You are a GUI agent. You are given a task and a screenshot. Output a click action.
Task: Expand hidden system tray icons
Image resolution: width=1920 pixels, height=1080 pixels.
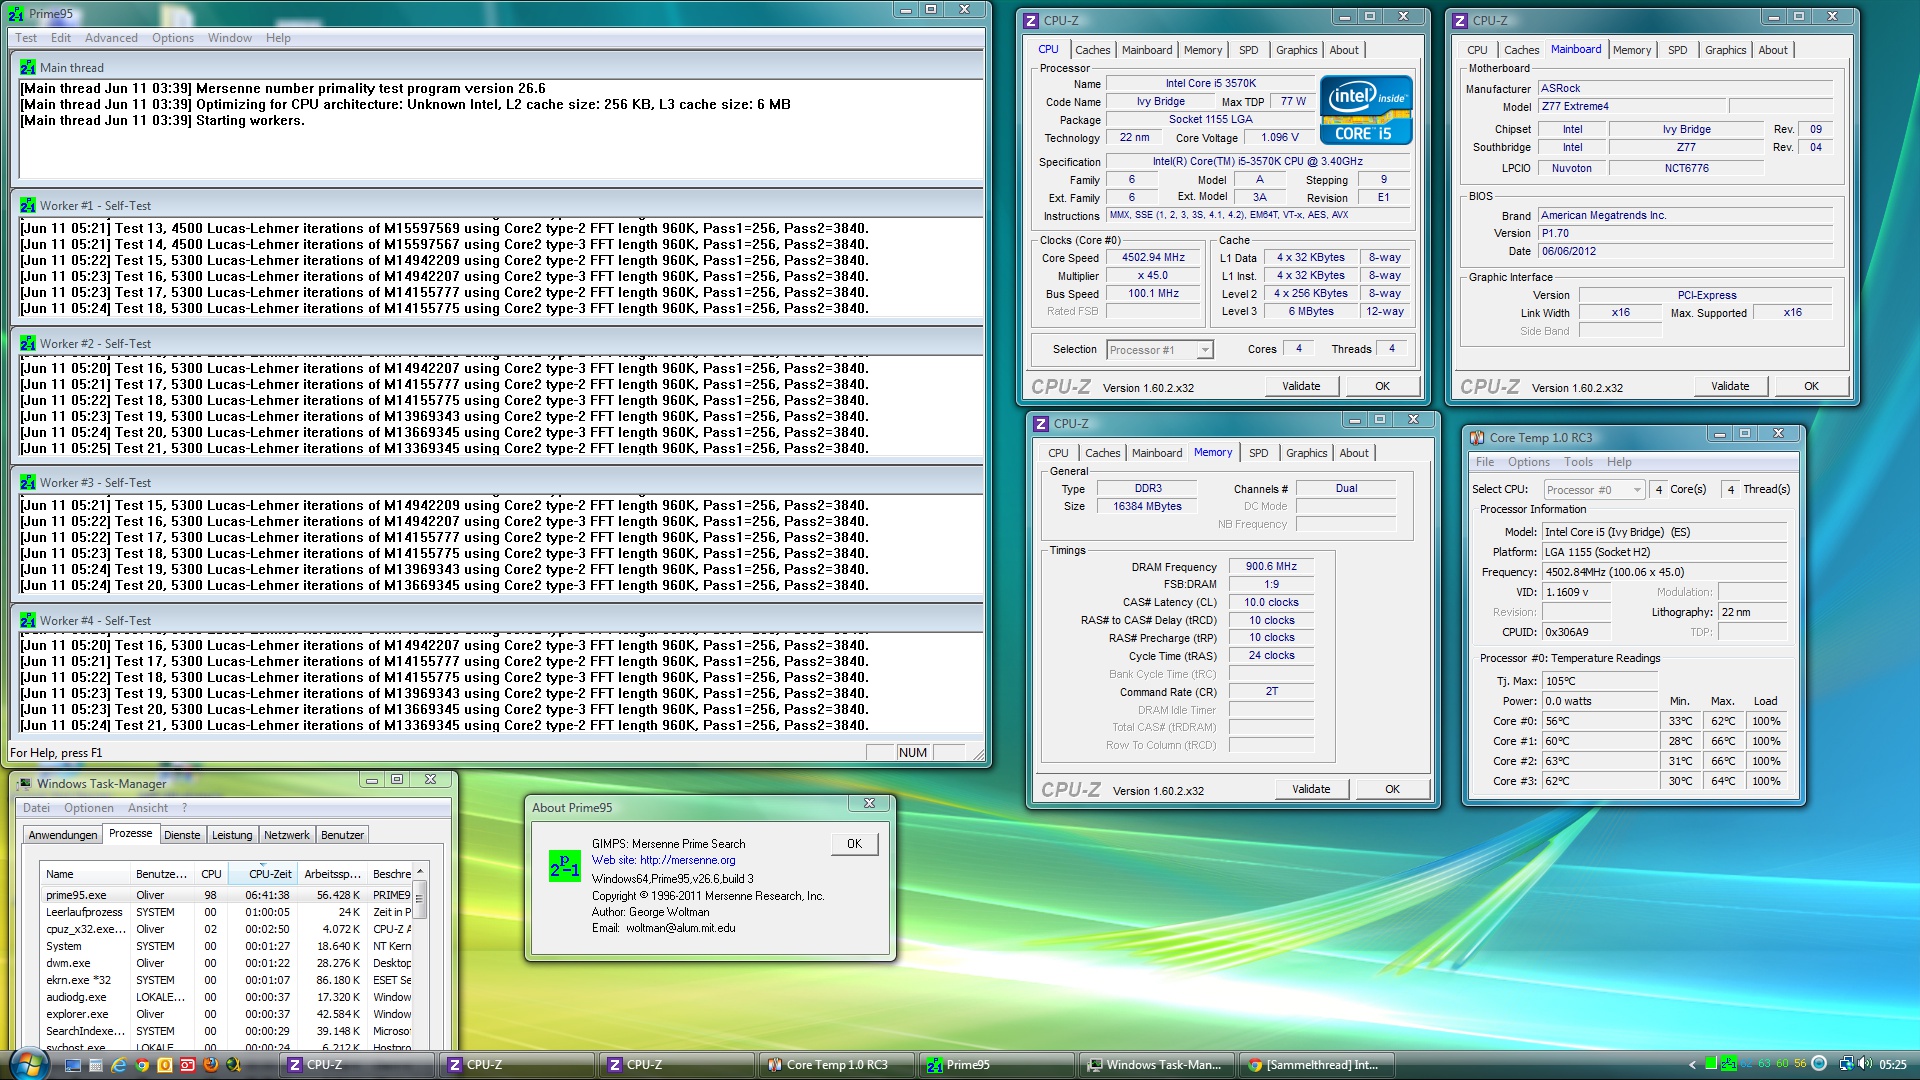(1692, 1065)
